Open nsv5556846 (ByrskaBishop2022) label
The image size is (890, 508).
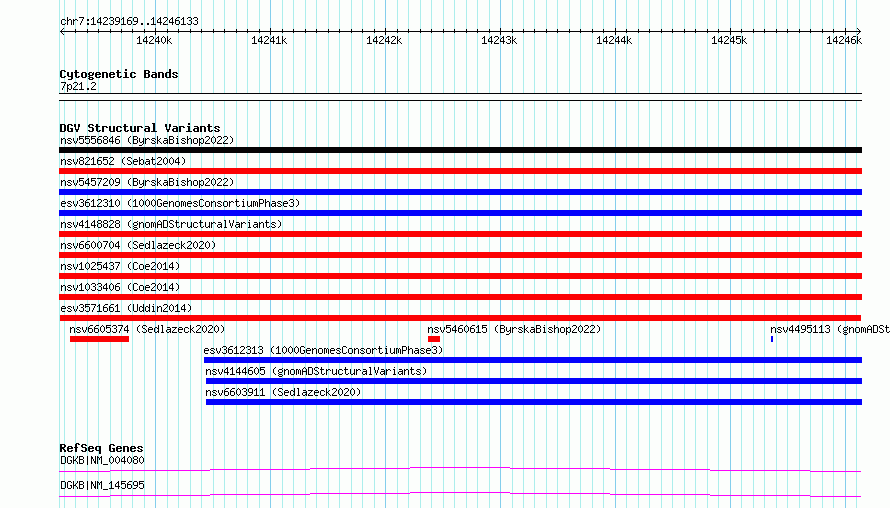(x=147, y=140)
